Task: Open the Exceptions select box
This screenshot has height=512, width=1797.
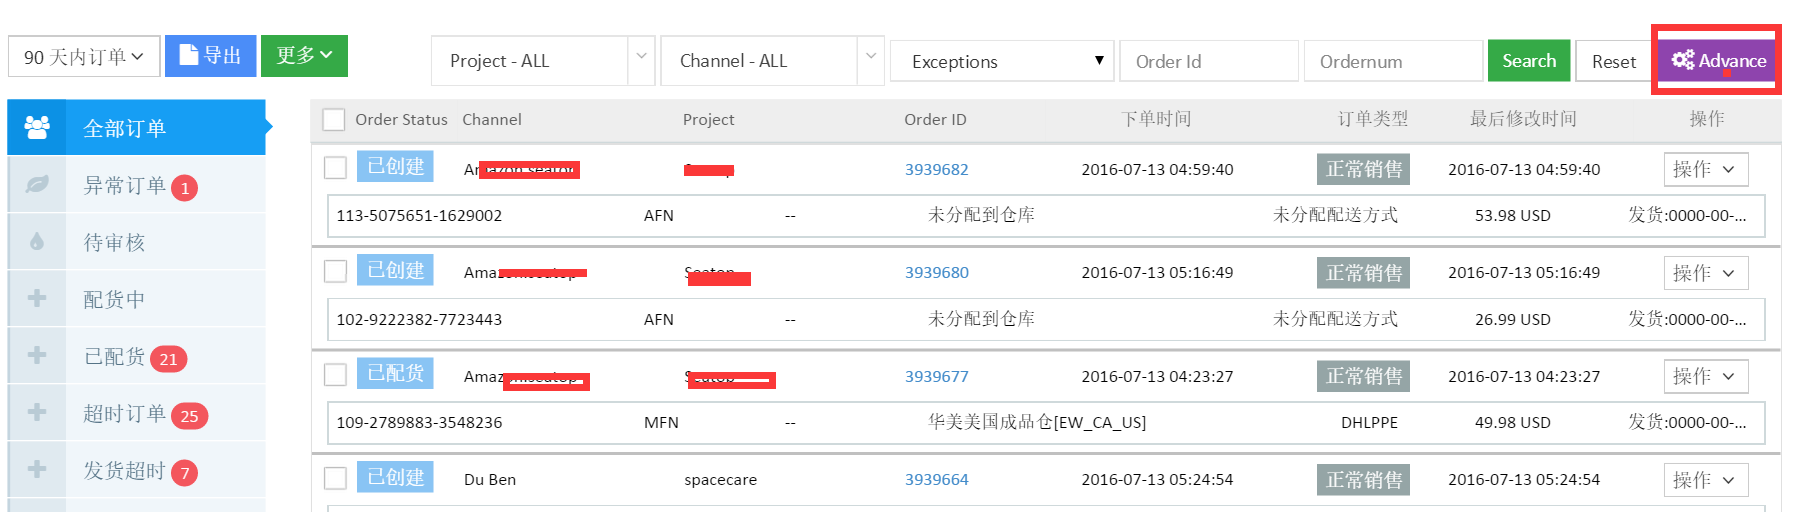Action: point(1002,61)
